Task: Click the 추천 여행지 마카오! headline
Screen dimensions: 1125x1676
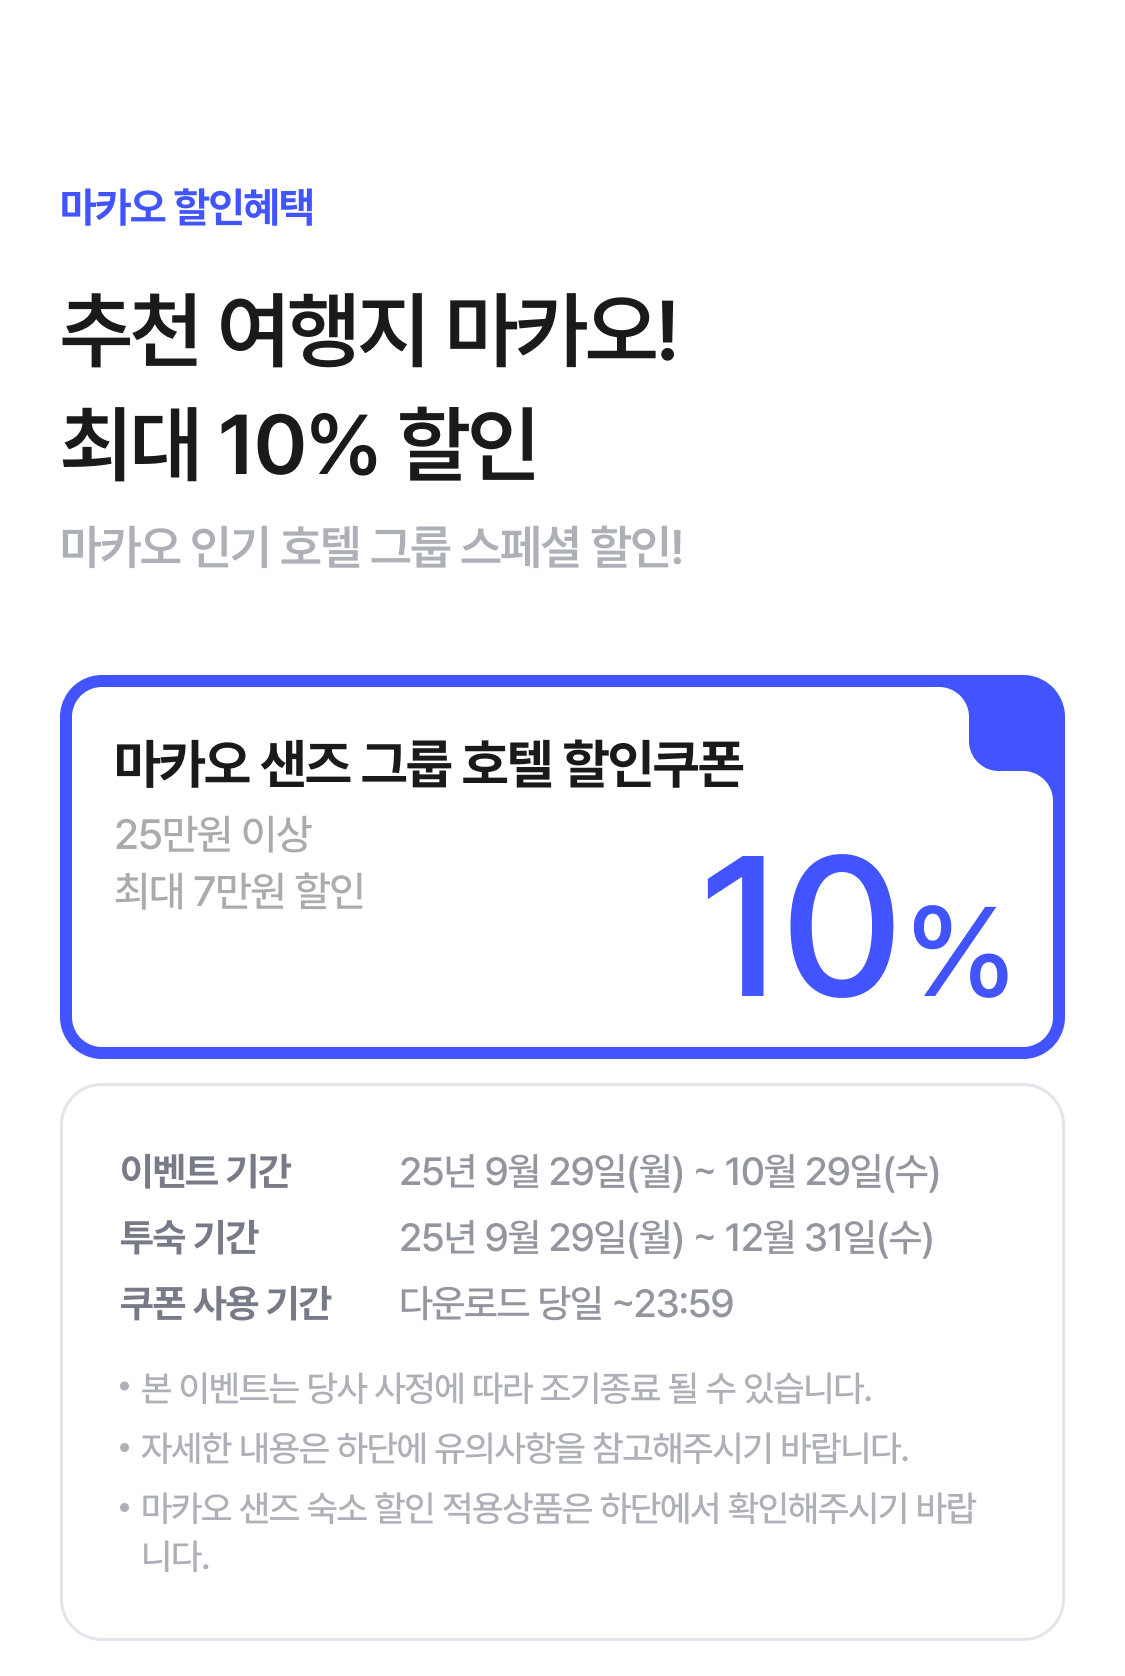Action: click(x=370, y=329)
